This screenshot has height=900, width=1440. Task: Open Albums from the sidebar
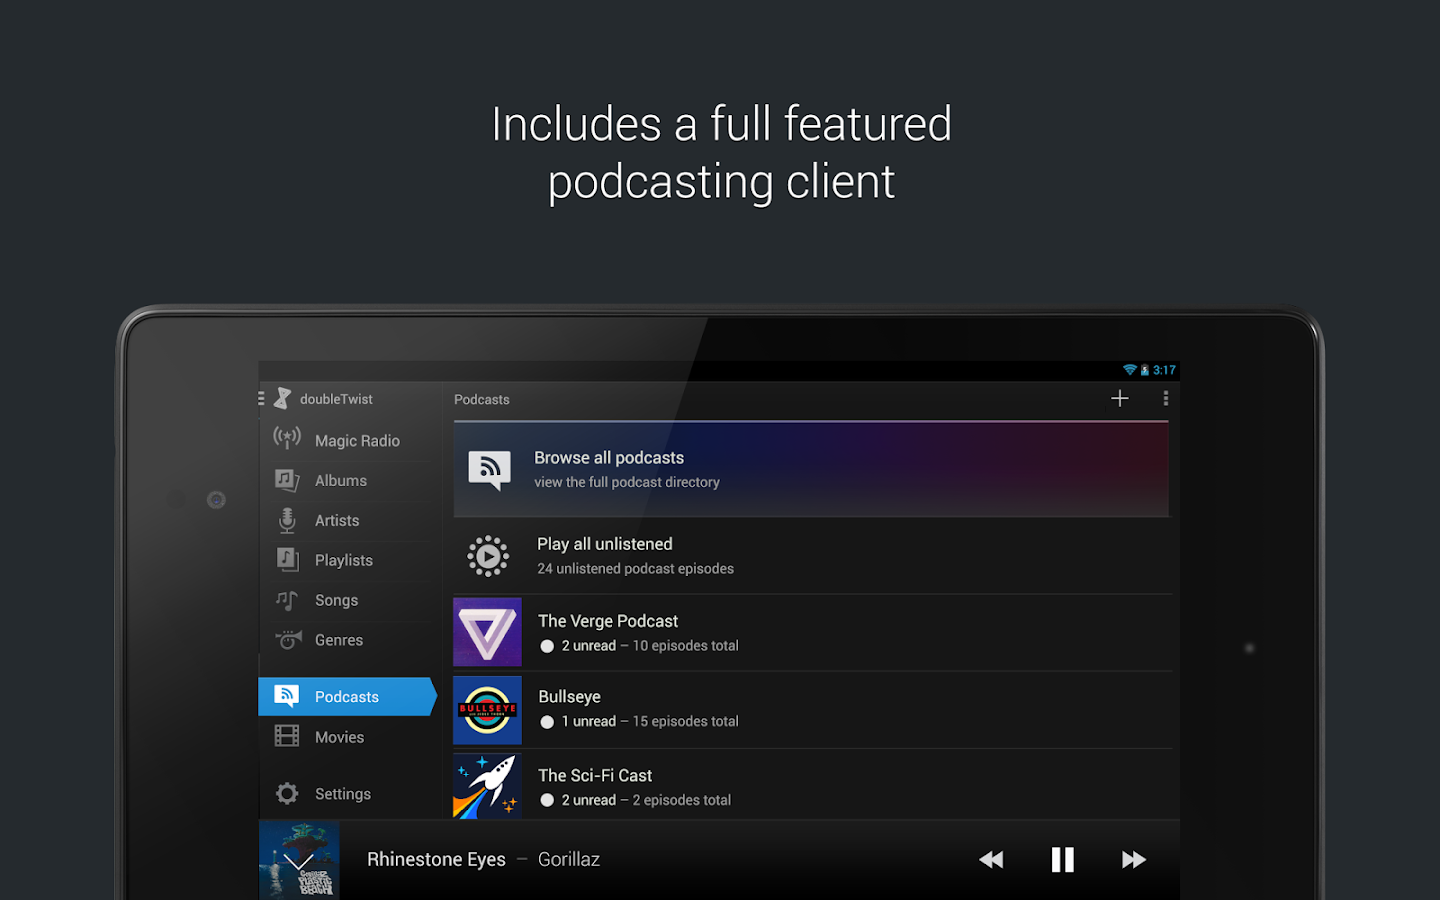[x=340, y=481]
